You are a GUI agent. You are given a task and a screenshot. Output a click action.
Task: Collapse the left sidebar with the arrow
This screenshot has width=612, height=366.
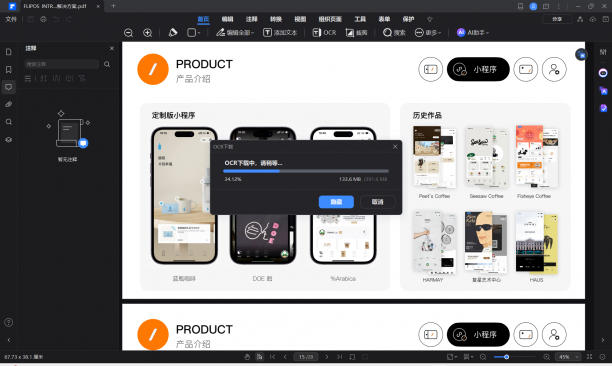9,340
